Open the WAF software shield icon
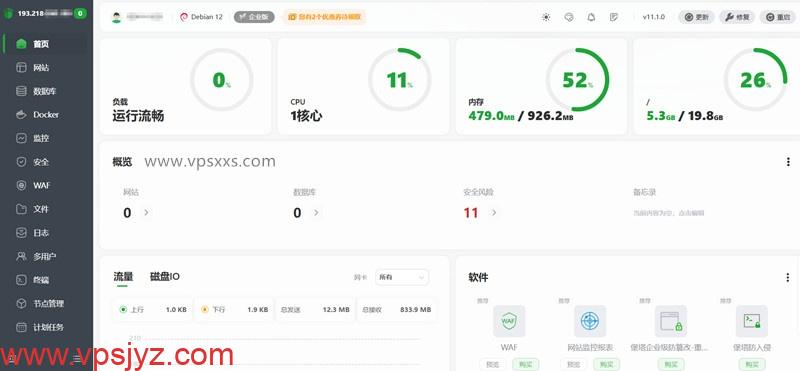Viewport: 800px width, 371px height. click(x=509, y=321)
